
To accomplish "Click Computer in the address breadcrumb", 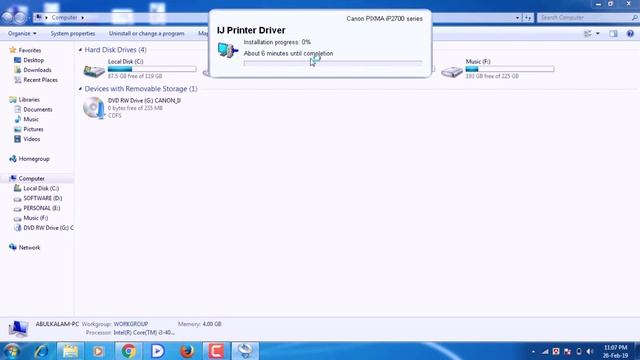I will point(64,18).
